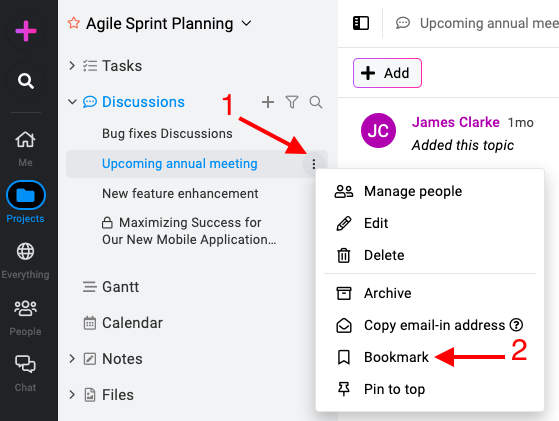559x421 pixels.
Task: Click the Files document icon
Action: [x=89, y=395]
